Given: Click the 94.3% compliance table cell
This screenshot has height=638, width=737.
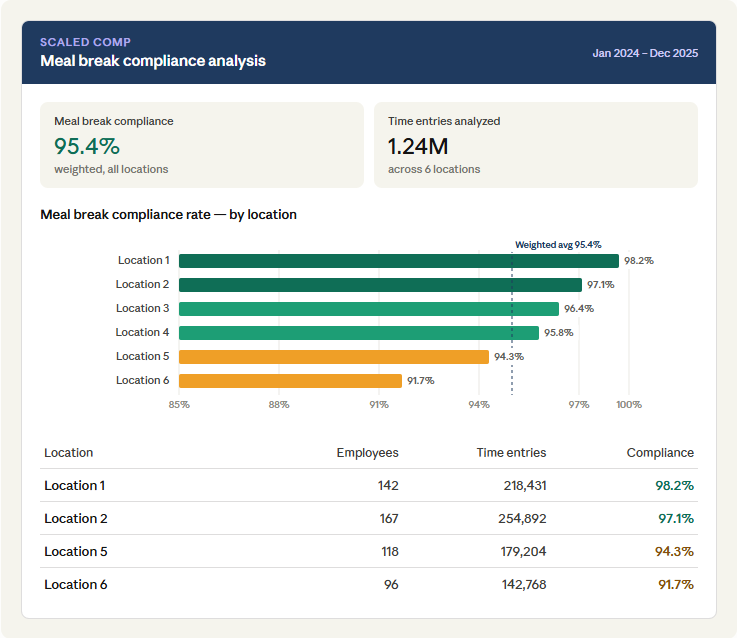Looking at the screenshot, I should point(674,551).
